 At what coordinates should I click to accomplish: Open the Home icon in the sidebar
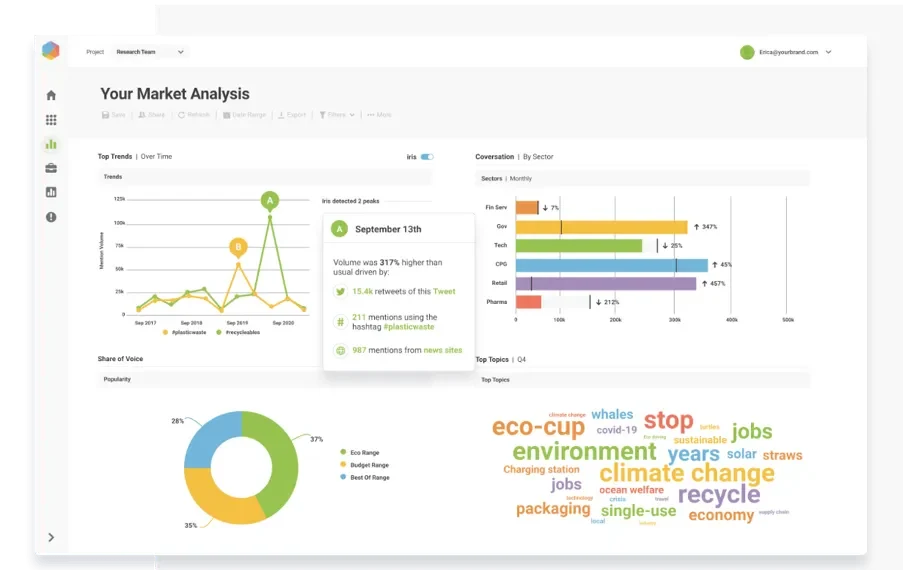(51, 95)
